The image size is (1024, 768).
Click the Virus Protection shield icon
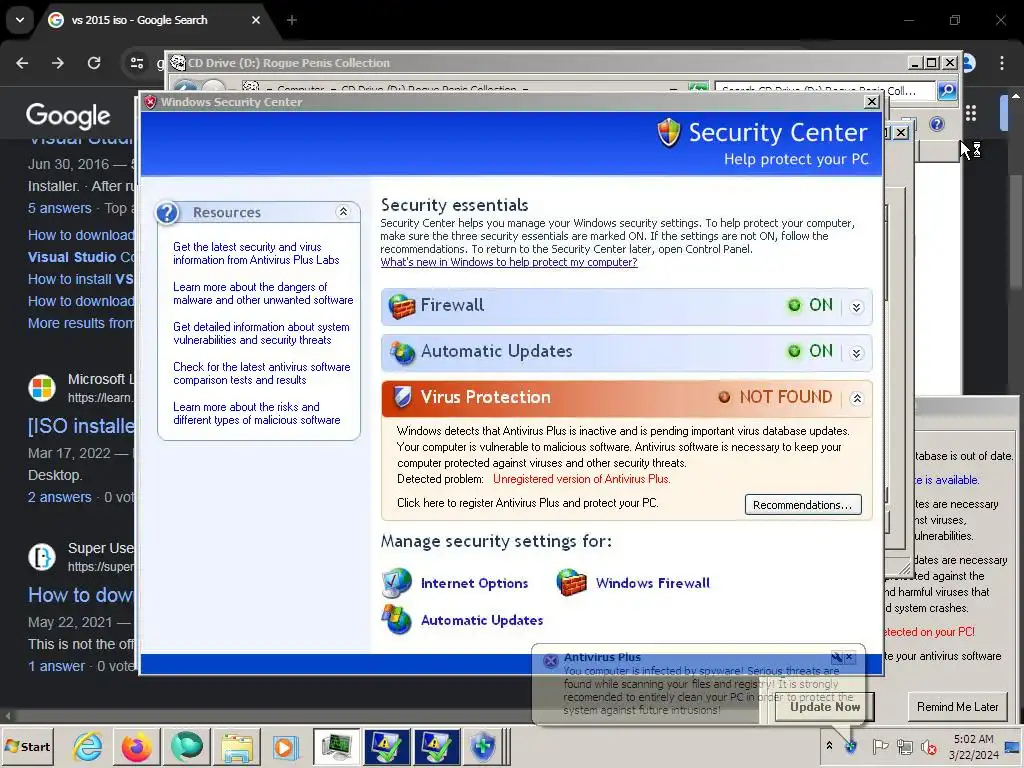tap(403, 396)
